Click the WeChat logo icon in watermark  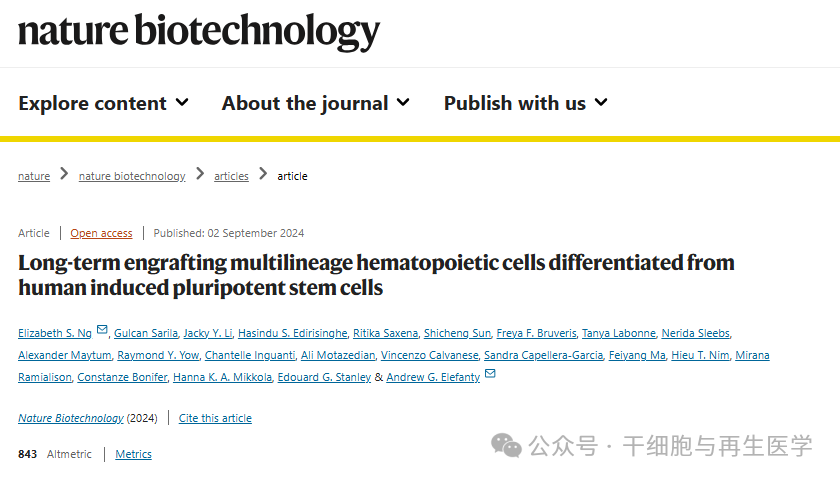click(507, 445)
